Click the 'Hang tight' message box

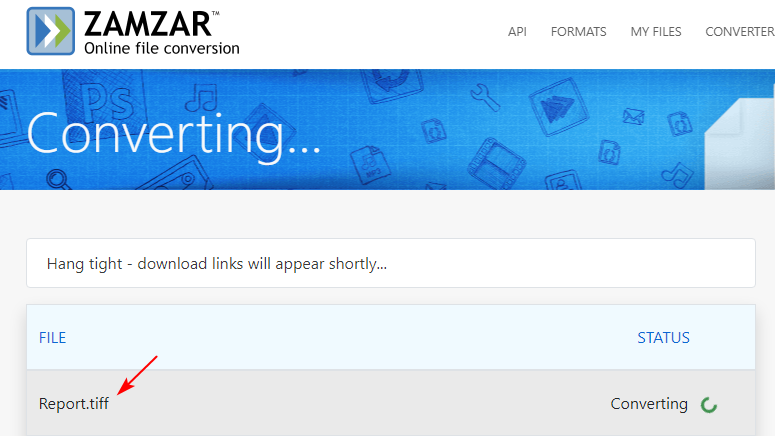coord(390,264)
